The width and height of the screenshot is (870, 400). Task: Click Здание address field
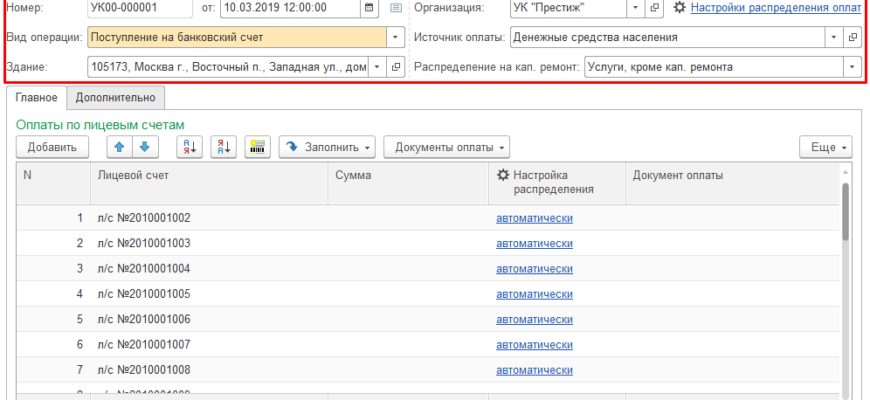228,67
